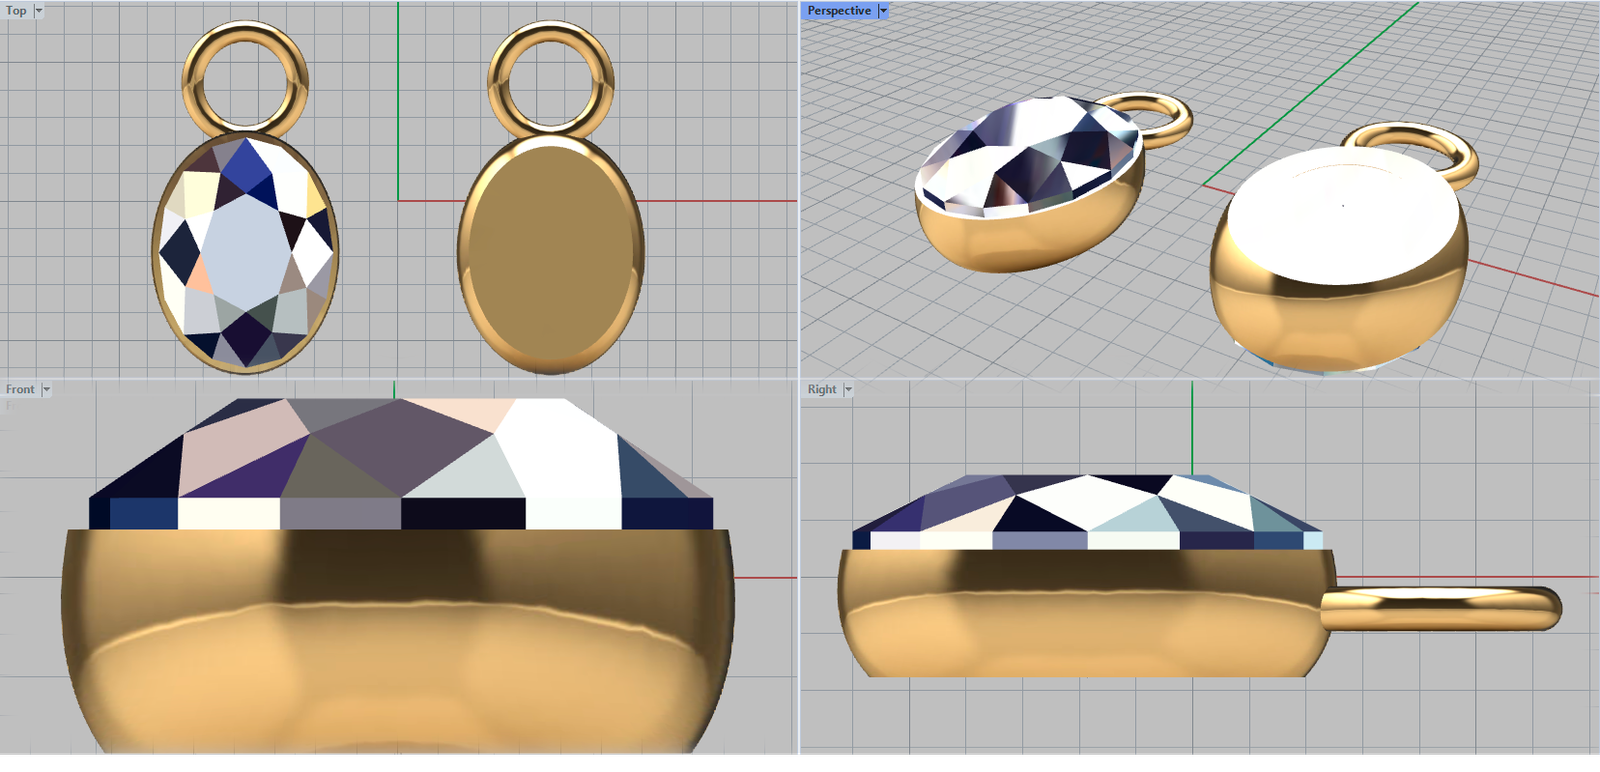This screenshot has height=772, width=1600.
Task: Open the Front viewport dropdown arrow
Action: pos(46,390)
